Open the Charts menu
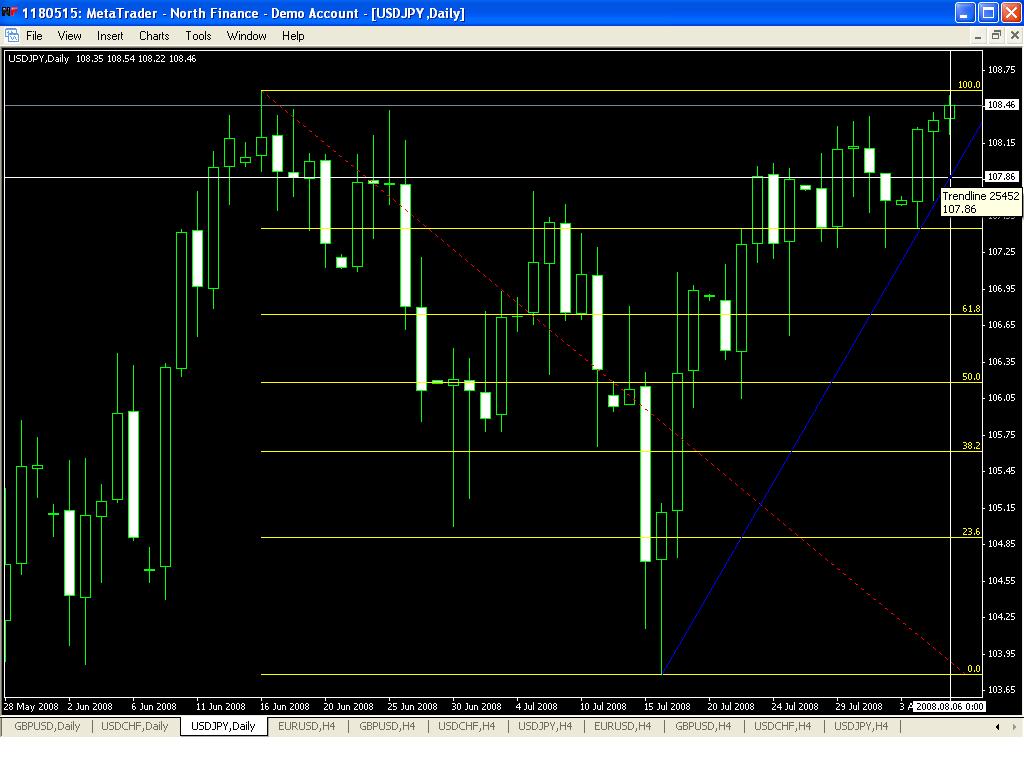The width and height of the screenshot is (1024, 768). [154, 36]
